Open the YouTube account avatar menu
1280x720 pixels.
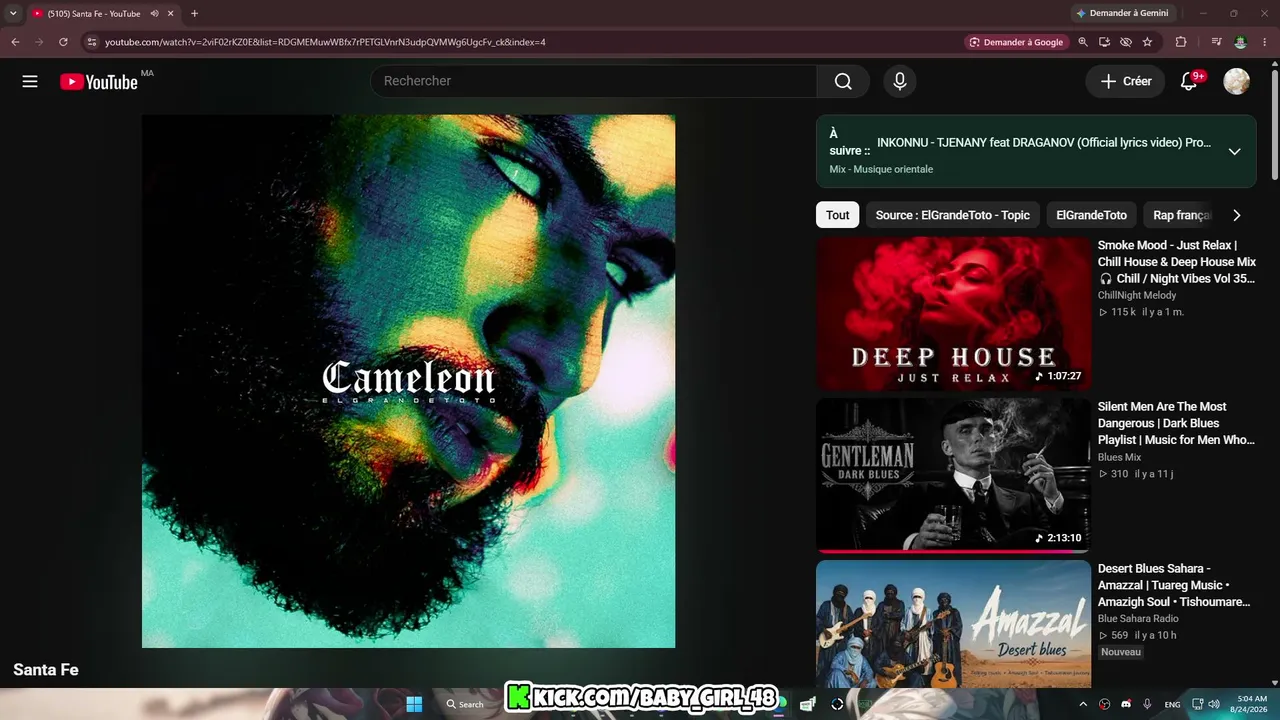[x=1237, y=81]
